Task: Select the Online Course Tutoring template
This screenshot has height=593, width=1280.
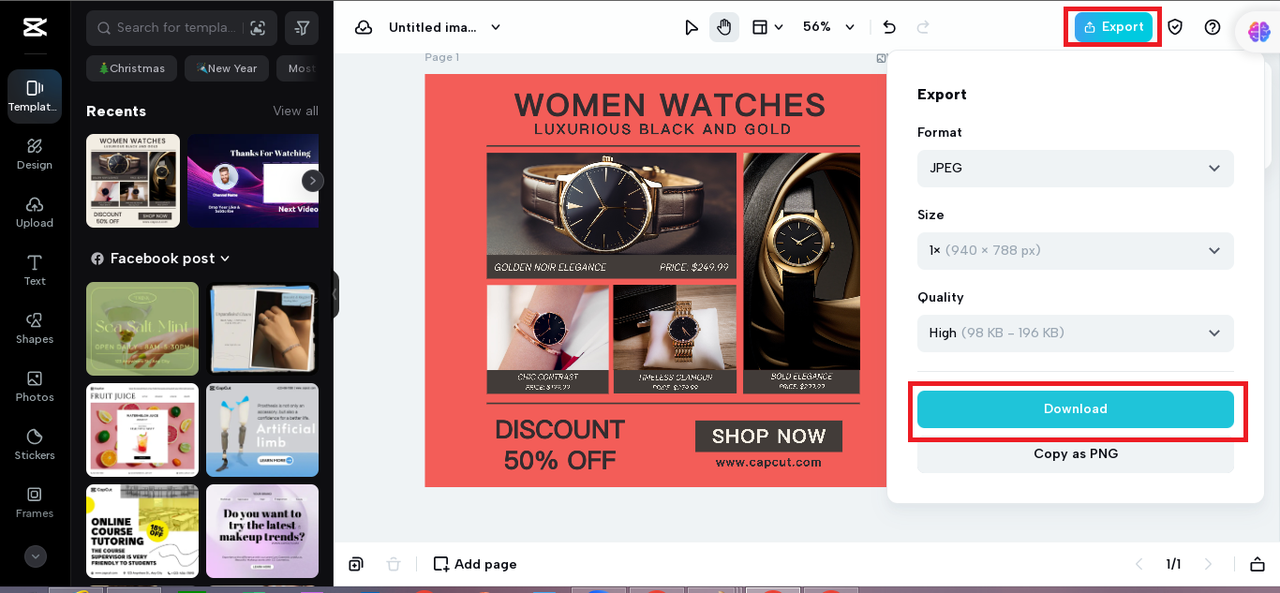Action: [142, 531]
